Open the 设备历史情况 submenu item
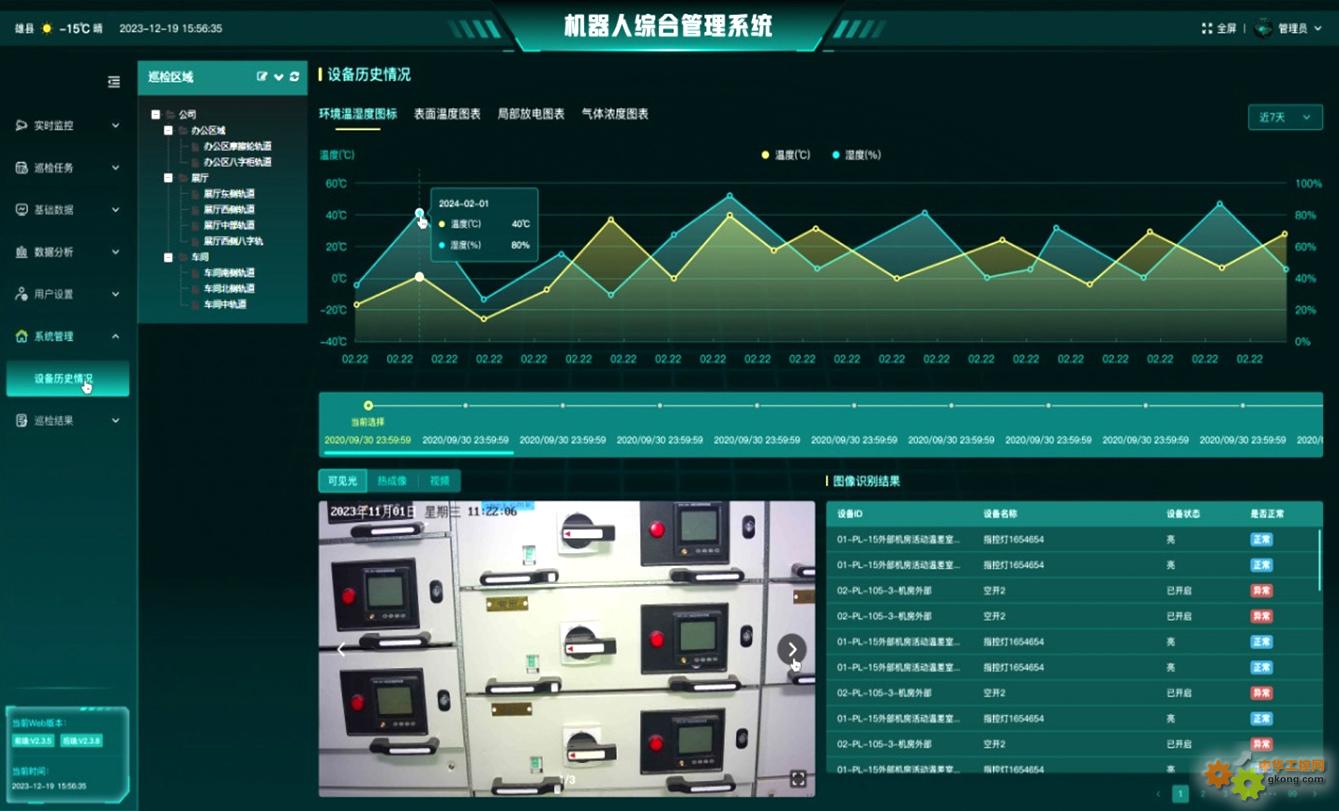 coord(68,379)
